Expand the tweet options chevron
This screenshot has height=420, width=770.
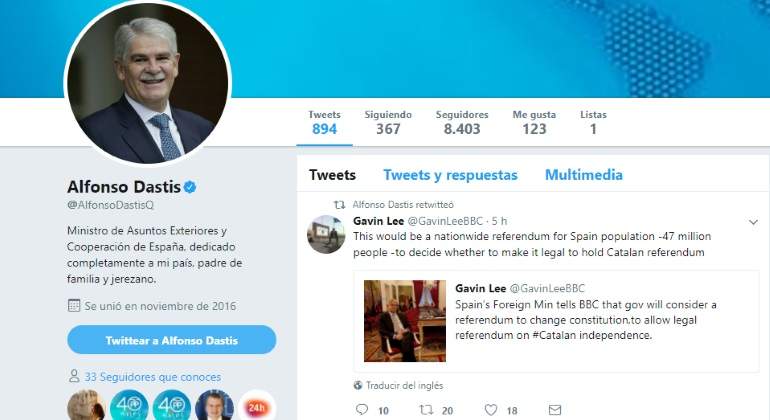click(x=753, y=221)
